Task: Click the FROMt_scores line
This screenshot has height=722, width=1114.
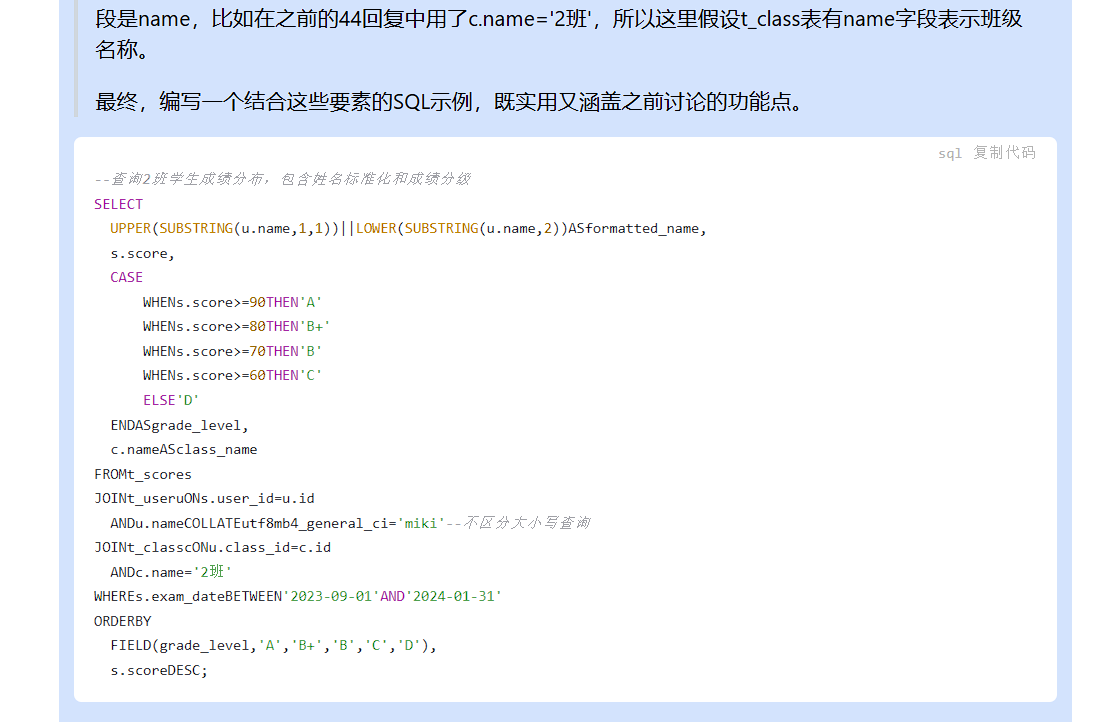Action: click(143, 475)
